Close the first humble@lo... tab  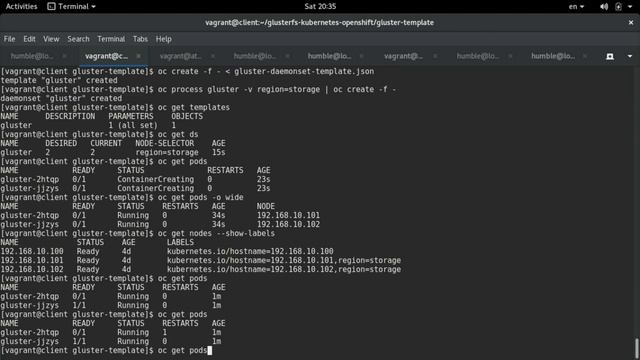tap(64, 56)
